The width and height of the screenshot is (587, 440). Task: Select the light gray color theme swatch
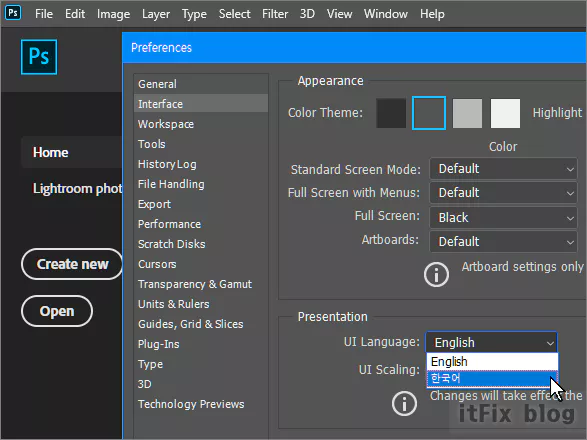[x=467, y=113]
